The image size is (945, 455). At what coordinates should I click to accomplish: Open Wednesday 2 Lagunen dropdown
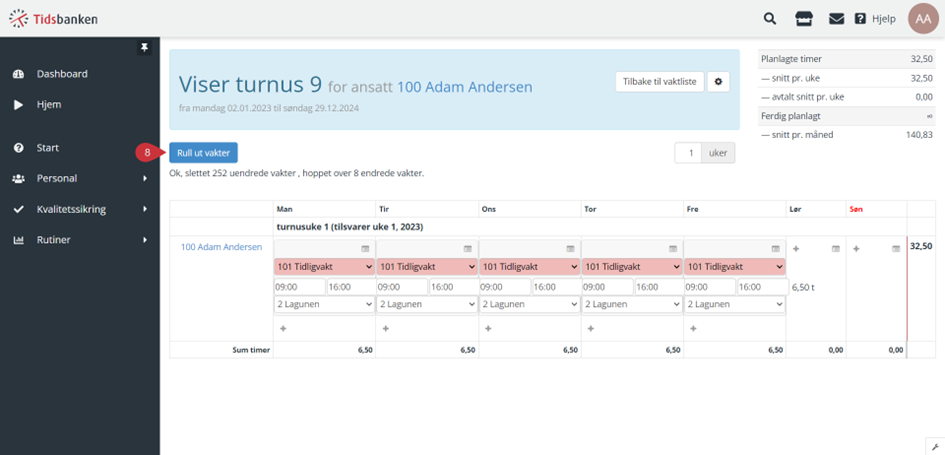coord(529,304)
